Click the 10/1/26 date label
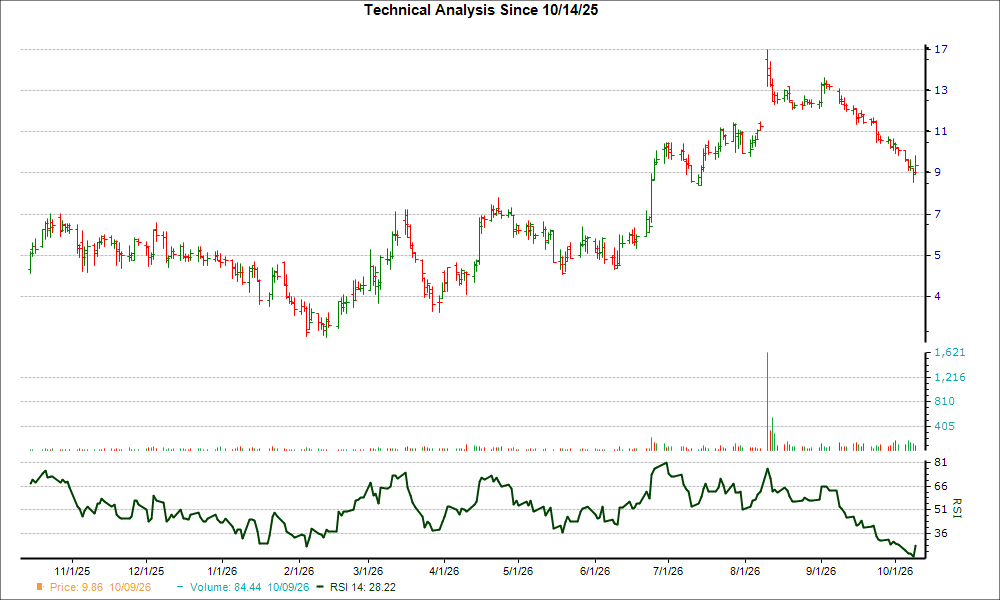The width and height of the screenshot is (1000, 600). pos(895,571)
